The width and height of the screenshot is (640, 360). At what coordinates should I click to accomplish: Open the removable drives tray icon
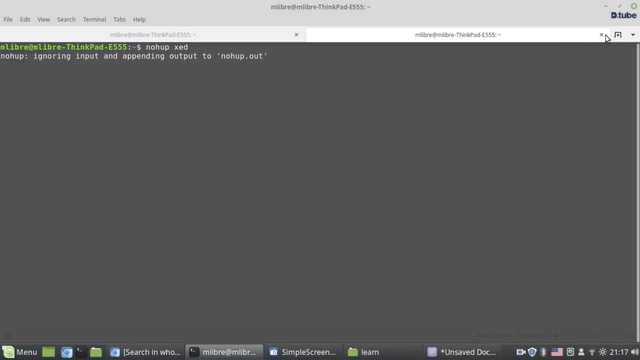click(x=570, y=352)
